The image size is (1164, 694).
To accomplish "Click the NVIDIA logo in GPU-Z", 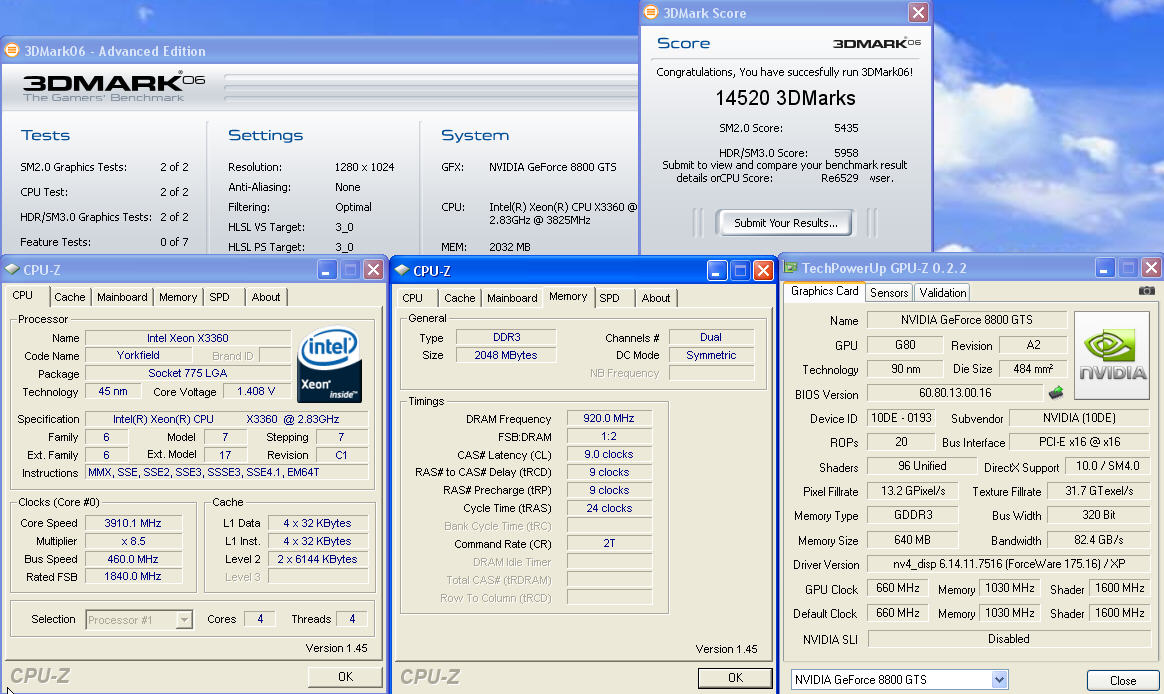I will click(x=1112, y=356).
